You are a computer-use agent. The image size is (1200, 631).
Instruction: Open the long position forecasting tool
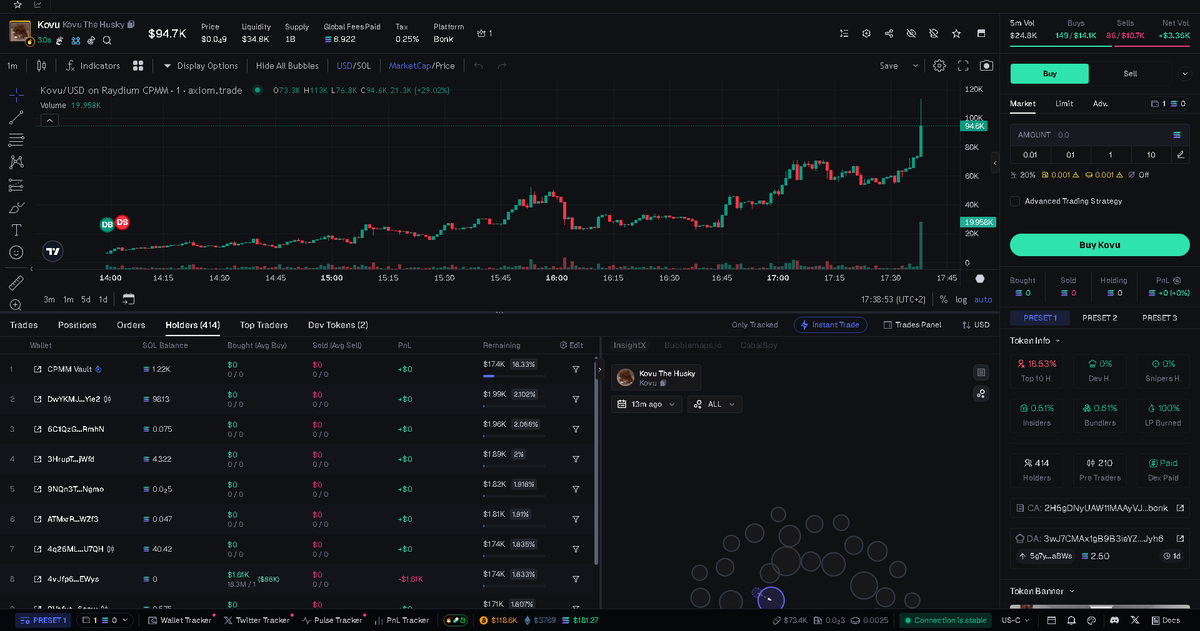tap(16, 185)
